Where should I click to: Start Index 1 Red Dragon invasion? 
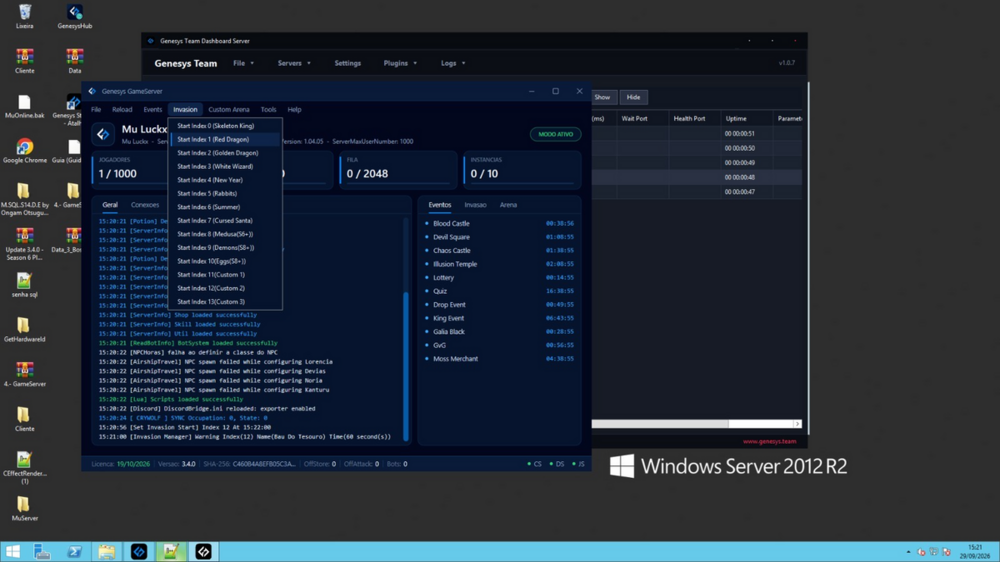[226, 139]
